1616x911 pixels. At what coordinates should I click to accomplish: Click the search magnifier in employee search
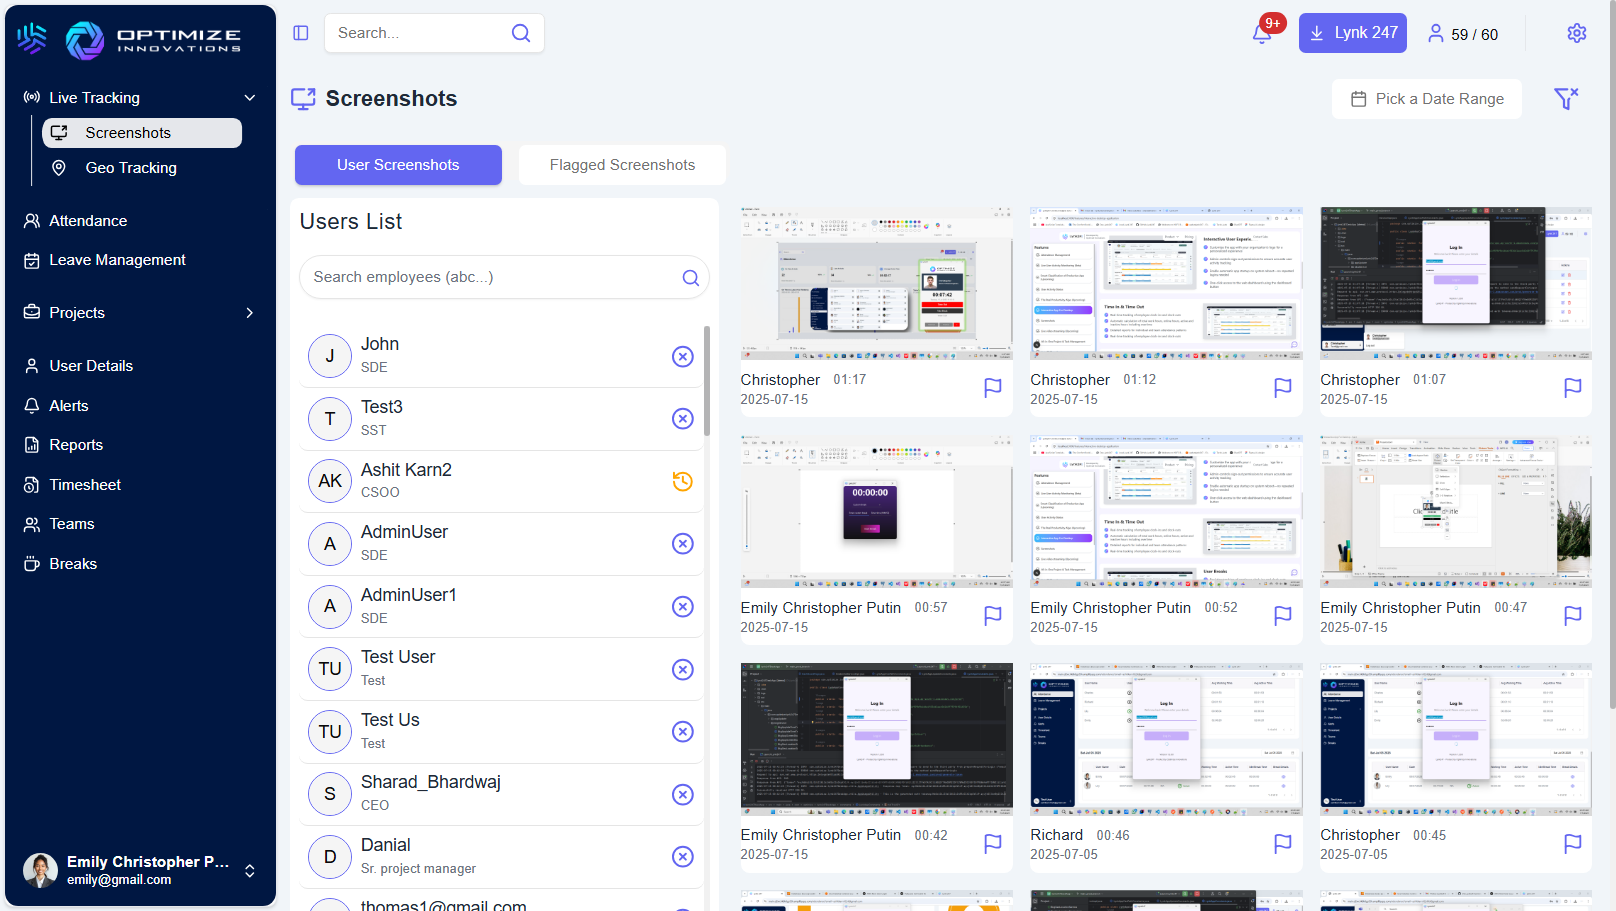(x=690, y=278)
